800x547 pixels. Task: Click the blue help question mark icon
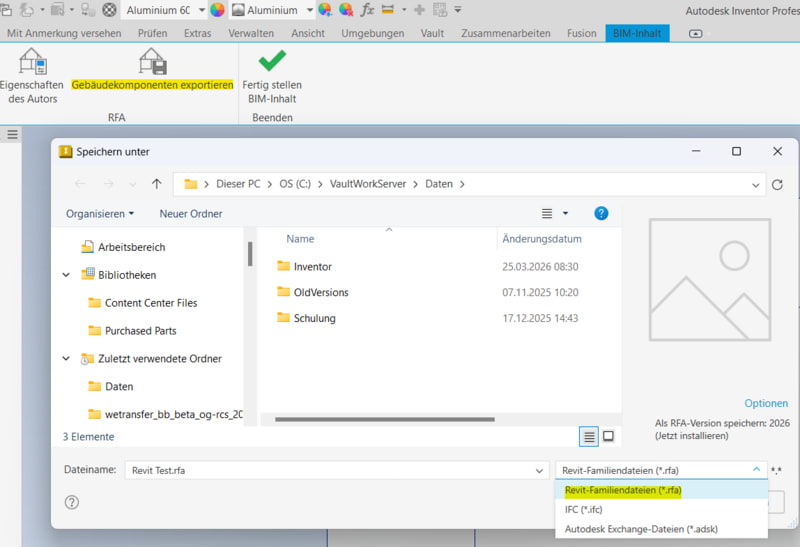(x=601, y=213)
